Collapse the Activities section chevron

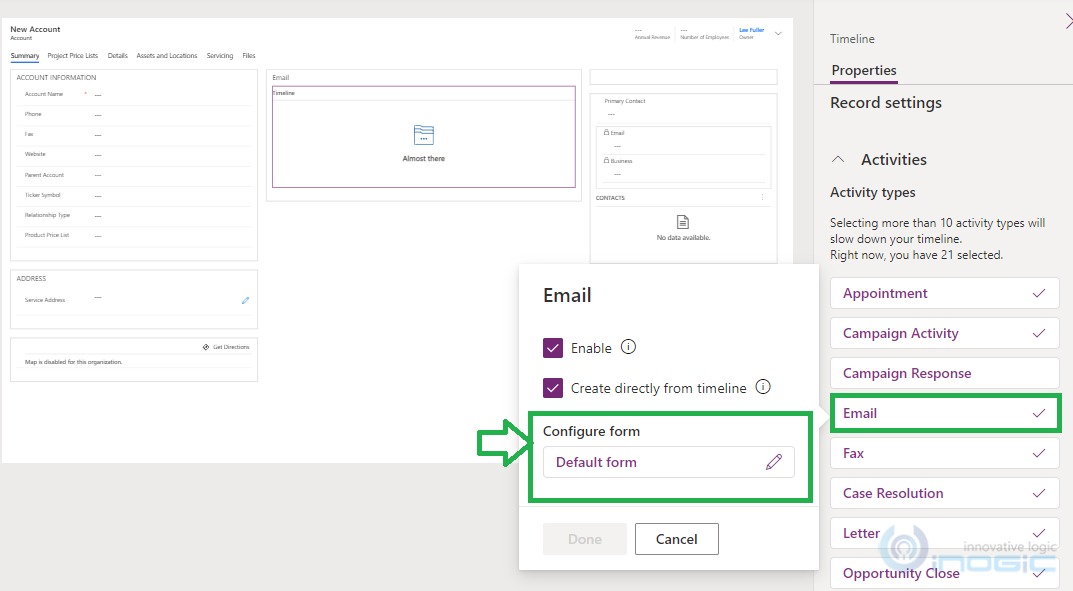click(841, 160)
